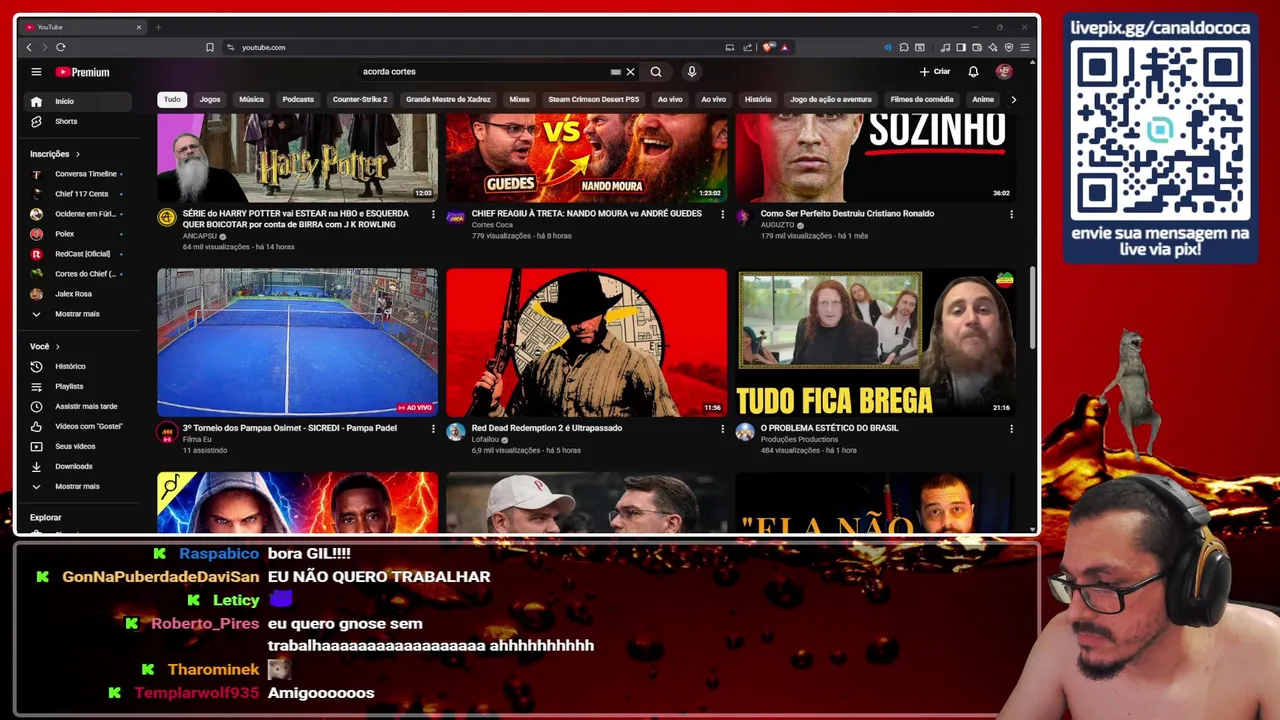Select the História filter chip

(x=758, y=99)
